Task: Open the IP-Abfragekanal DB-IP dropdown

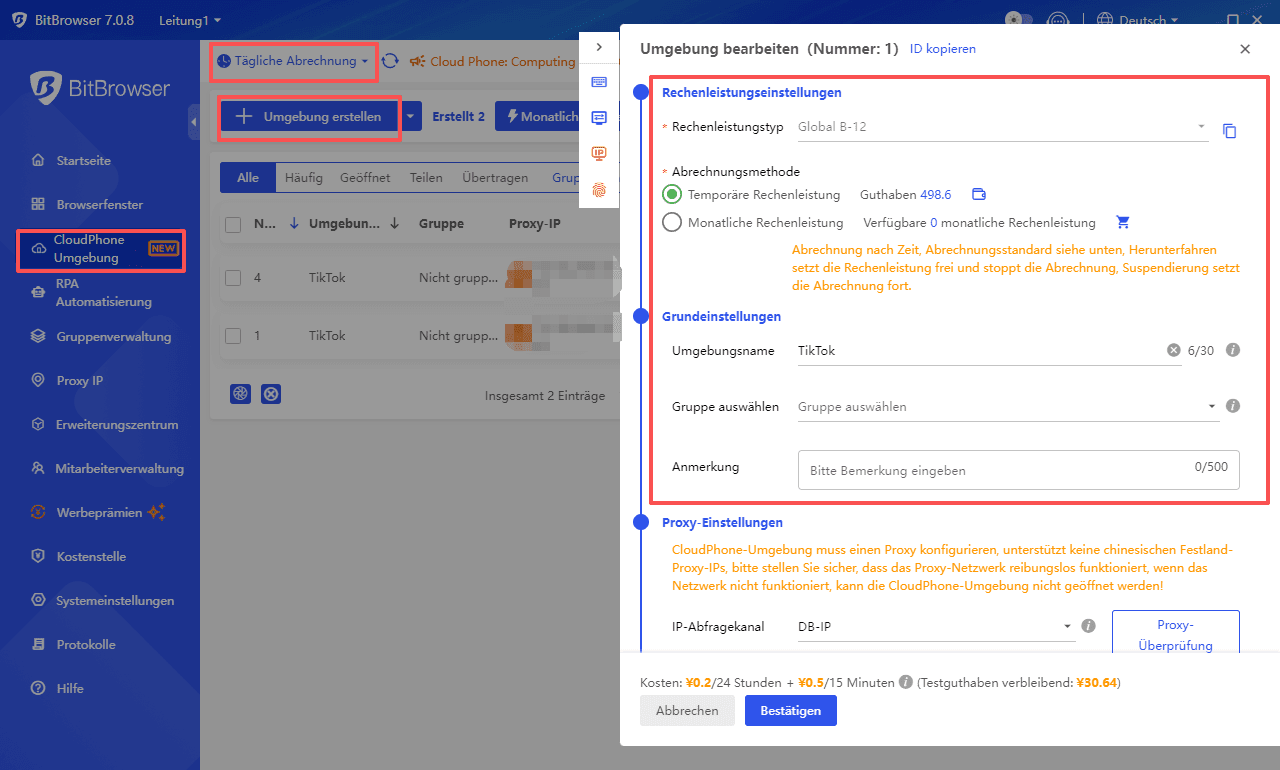Action: (936, 627)
